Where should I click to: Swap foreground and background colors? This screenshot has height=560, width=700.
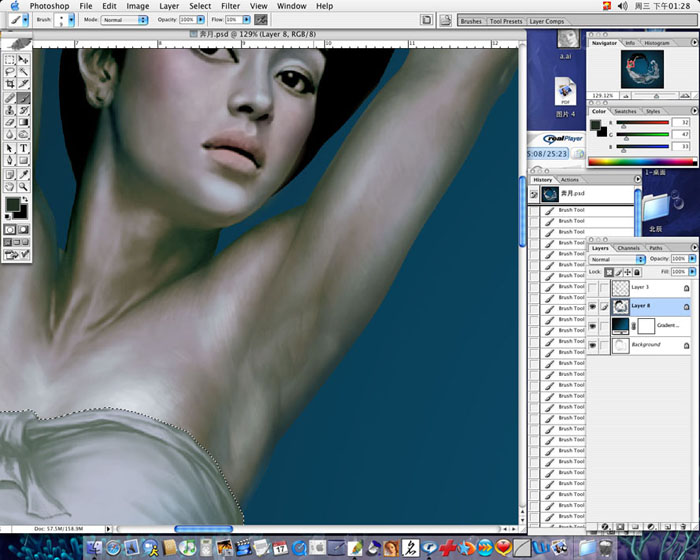25,199
